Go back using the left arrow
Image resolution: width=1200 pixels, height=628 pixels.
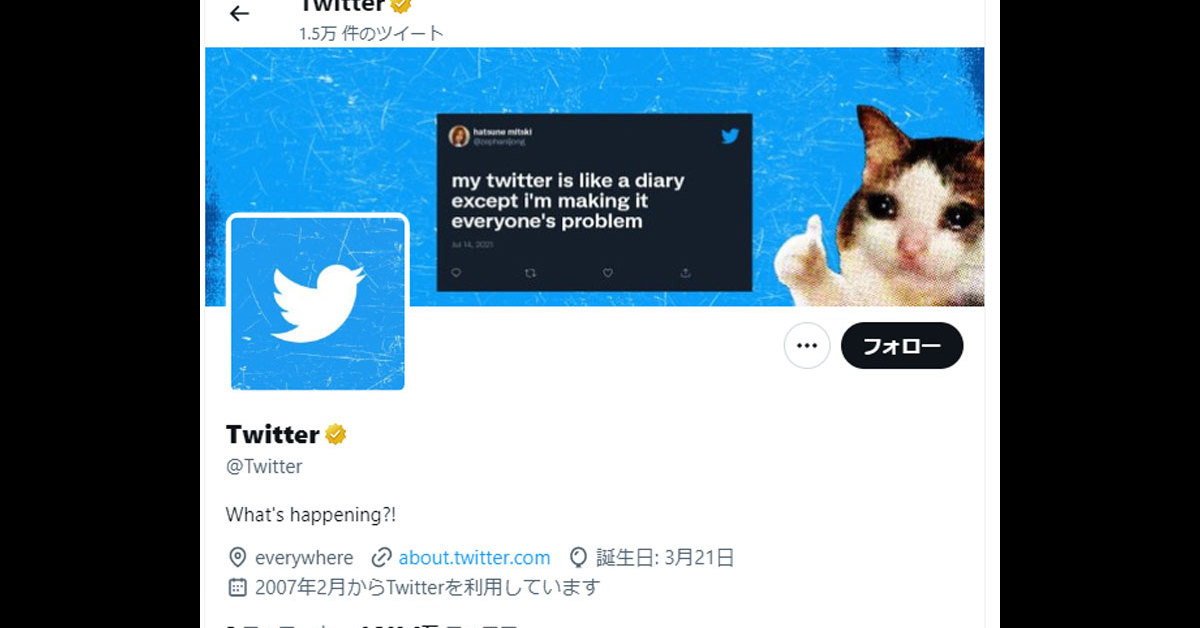tap(238, 14)
